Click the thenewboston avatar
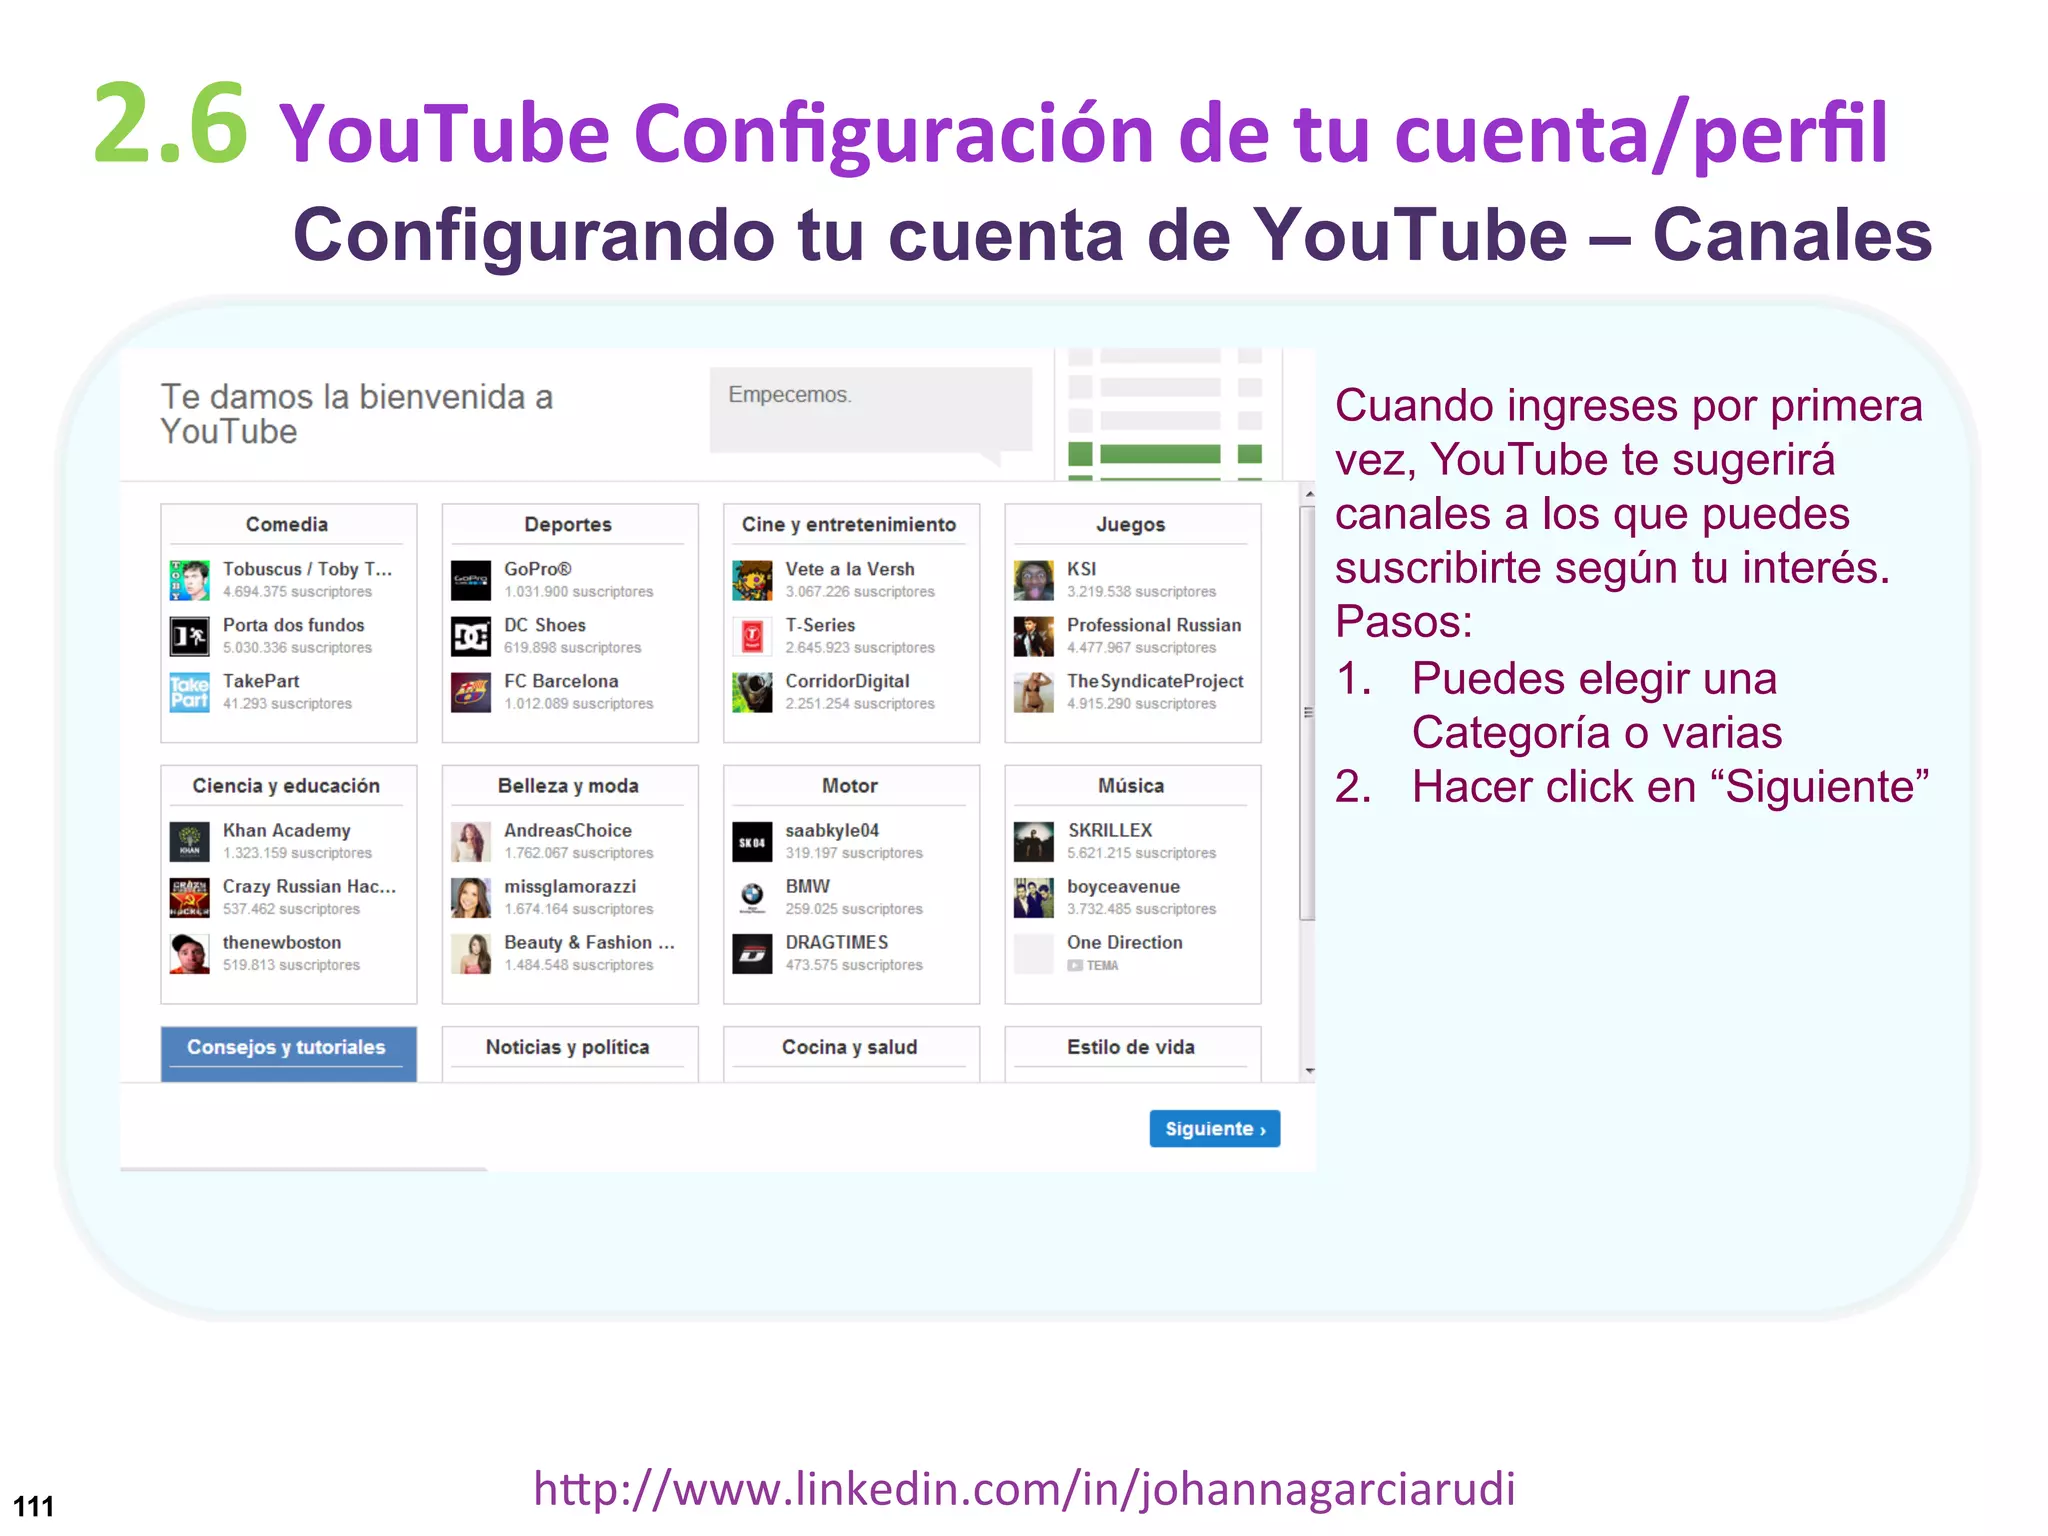The image size is (2048, 1536). (x=190, y=954)
